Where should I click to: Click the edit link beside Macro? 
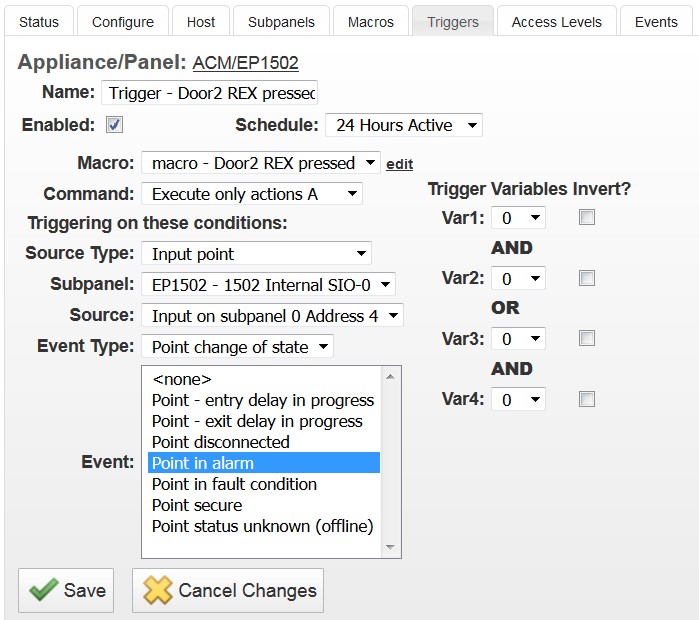399,164
